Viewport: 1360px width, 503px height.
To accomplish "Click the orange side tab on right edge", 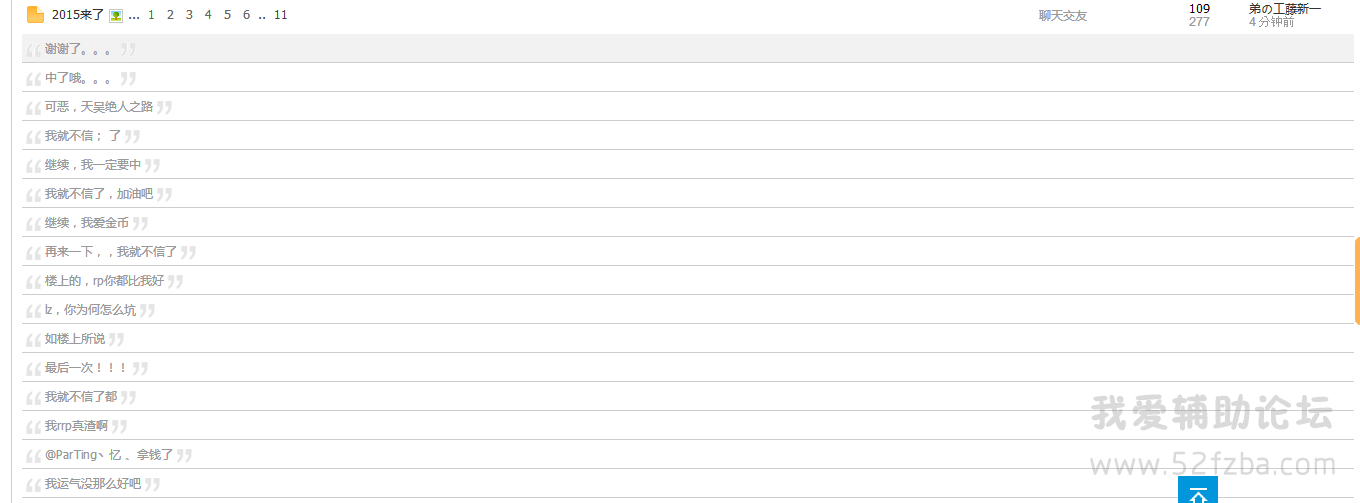I will pyautogui.click(x=1357, y=281).
